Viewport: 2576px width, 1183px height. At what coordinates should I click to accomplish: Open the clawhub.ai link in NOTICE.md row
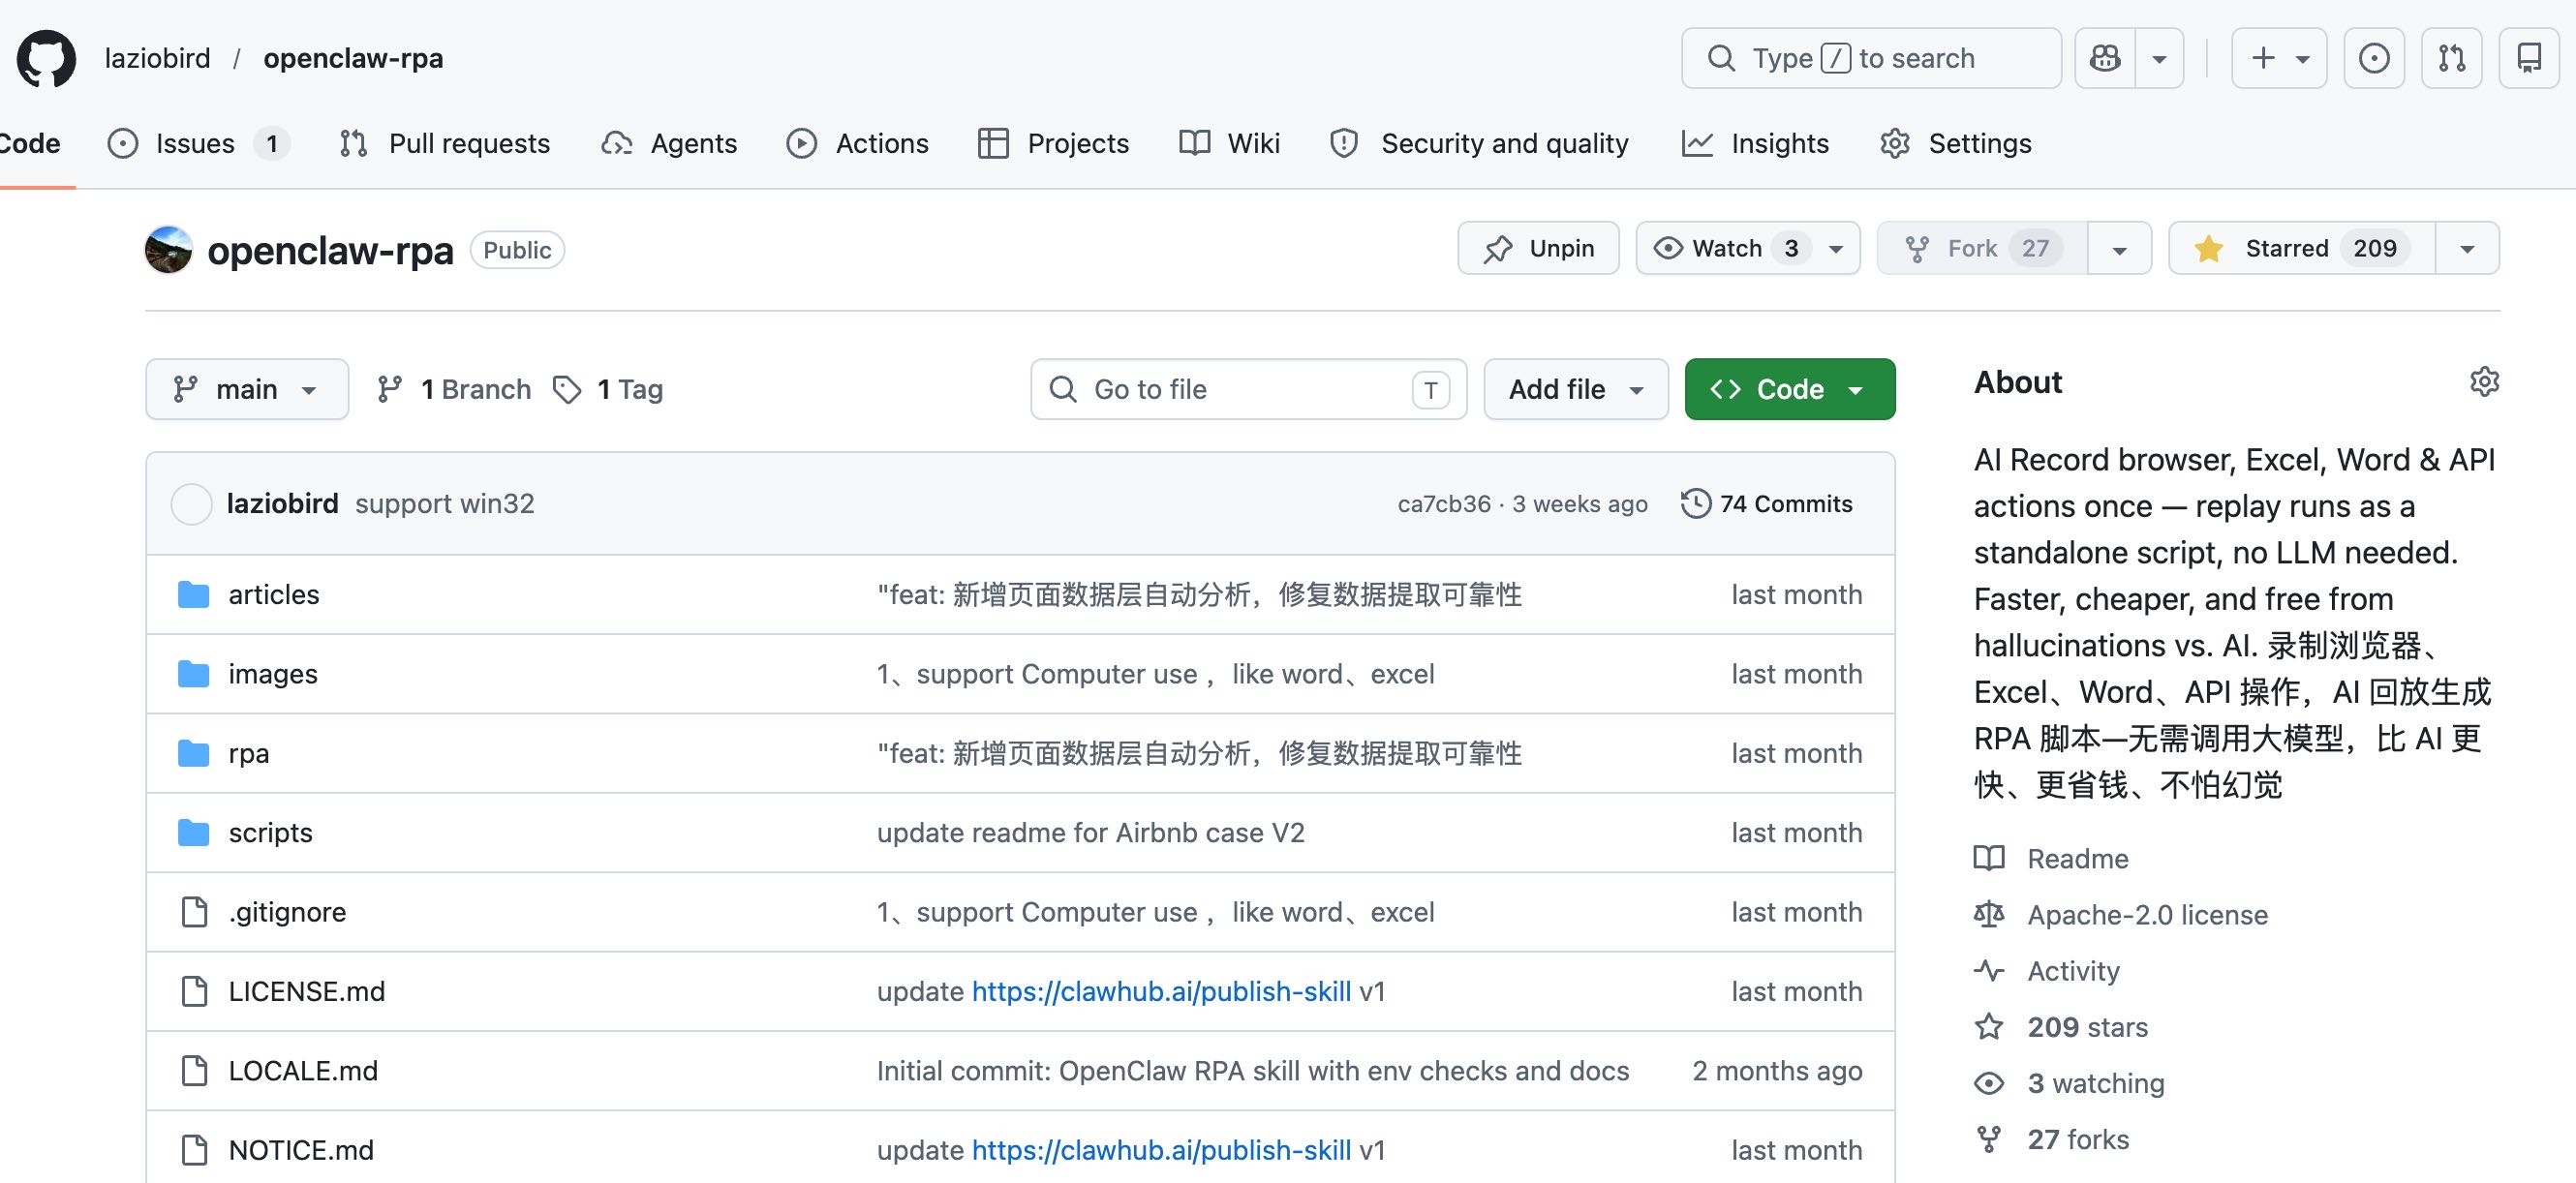1161,1150
